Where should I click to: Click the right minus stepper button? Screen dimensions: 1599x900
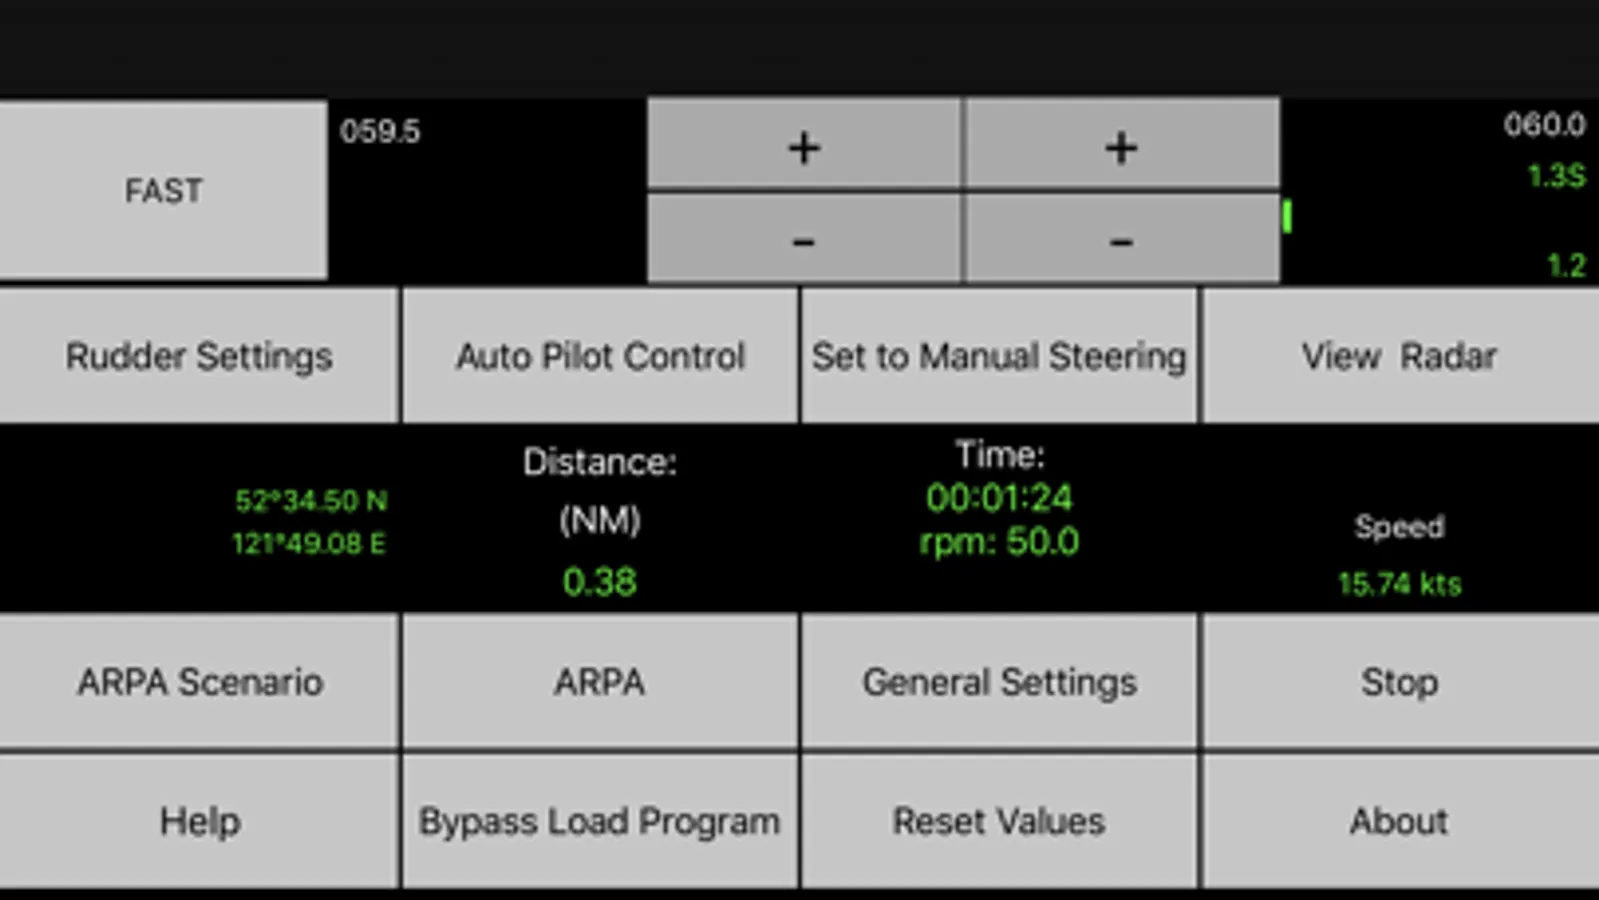click(x=1121, y=238)
